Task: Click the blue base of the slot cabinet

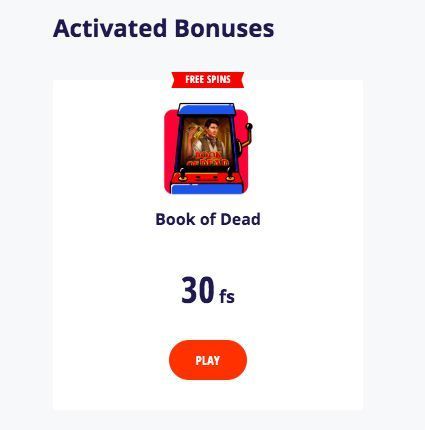Action: coord(206,189)
